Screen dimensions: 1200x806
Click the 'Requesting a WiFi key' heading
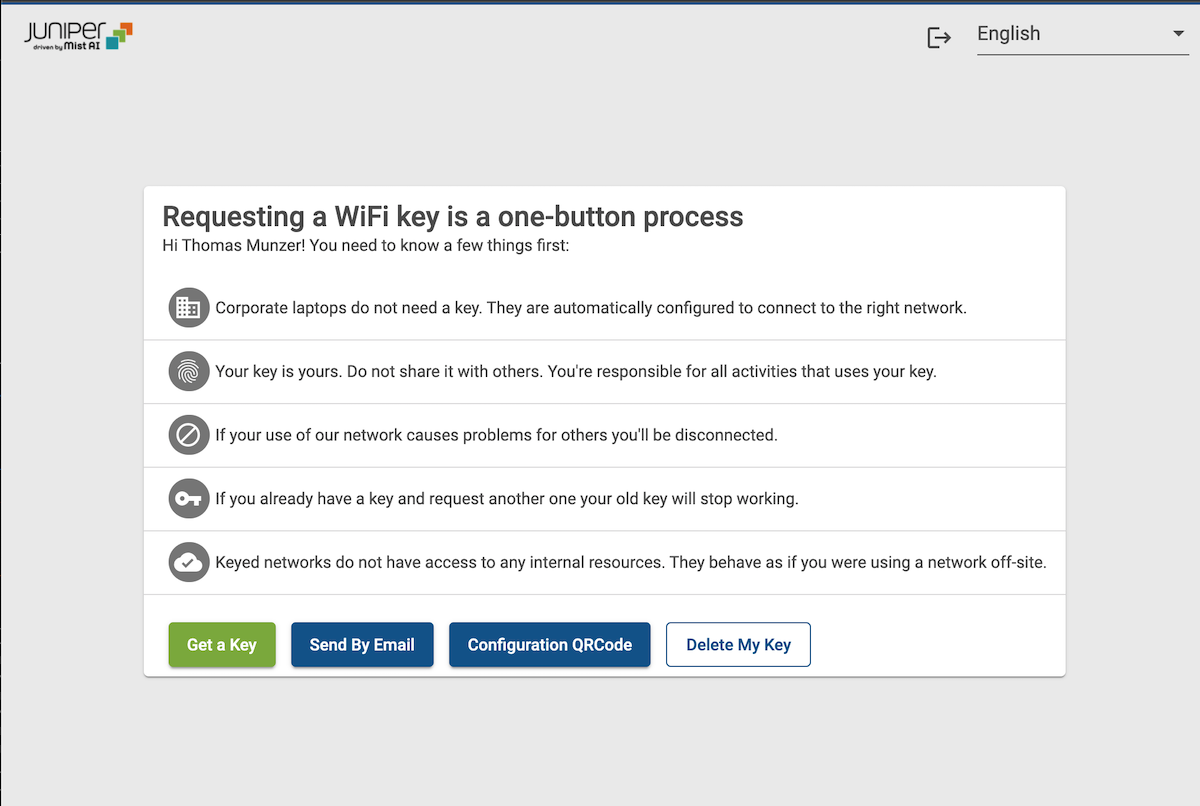(x=453, y=217)
